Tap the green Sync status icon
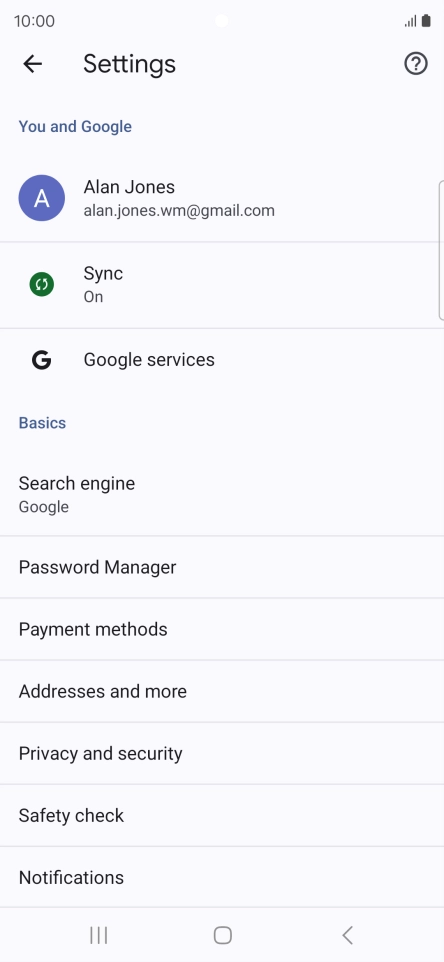Screen dimensions: 444x962 [x=42, y=284]
